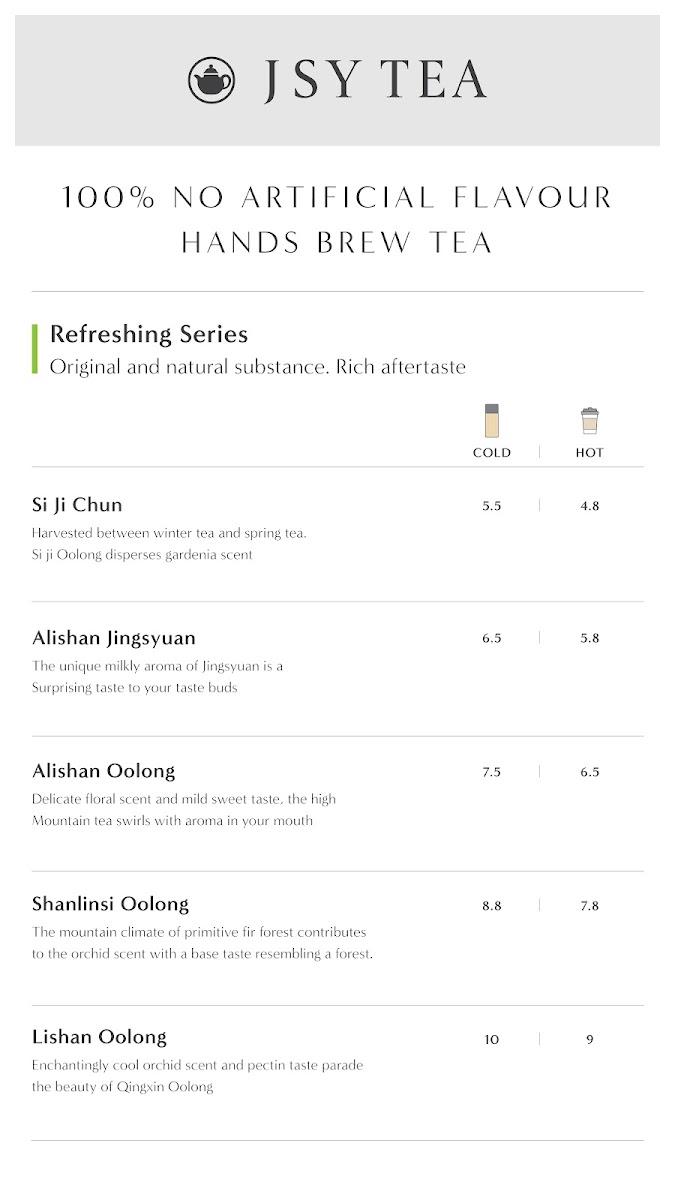Select Alishan Oolong tea name
675x1200 pixels.
click(103, 771)
